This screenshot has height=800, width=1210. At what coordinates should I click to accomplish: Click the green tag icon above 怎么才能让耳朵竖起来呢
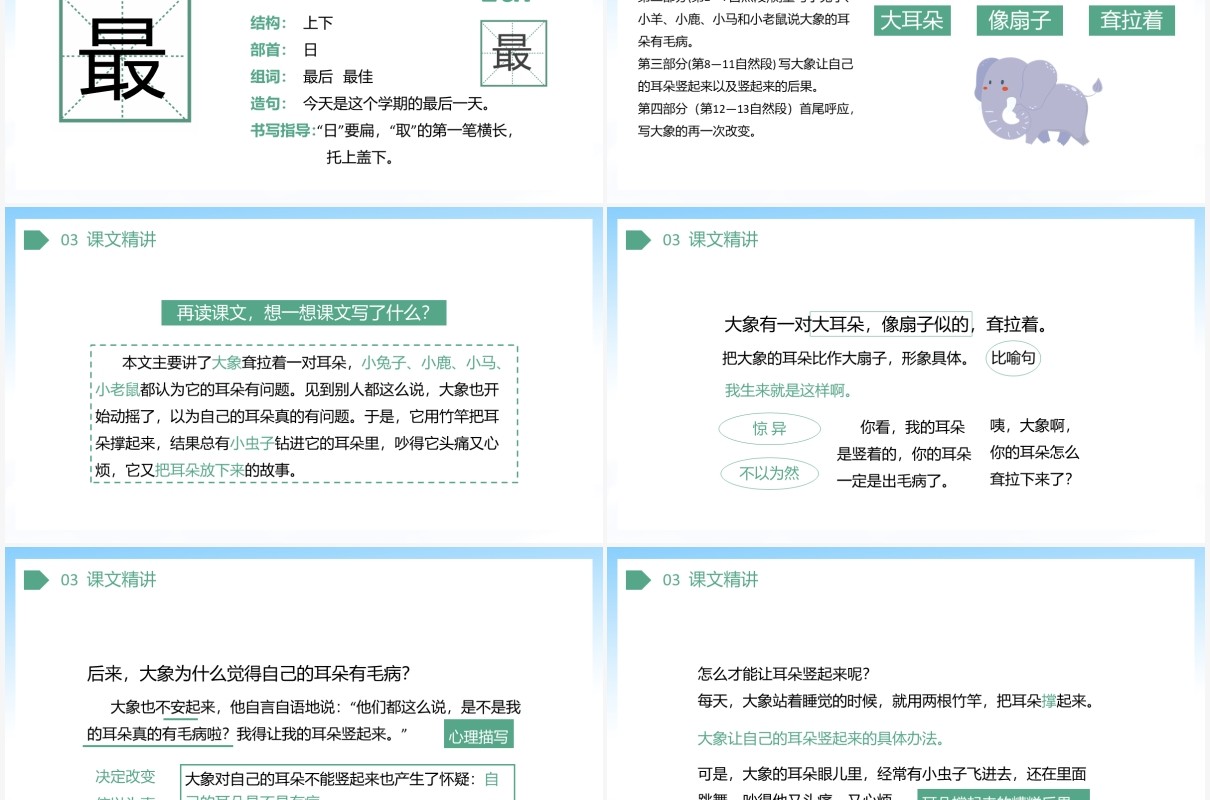(x=638, y=580)
